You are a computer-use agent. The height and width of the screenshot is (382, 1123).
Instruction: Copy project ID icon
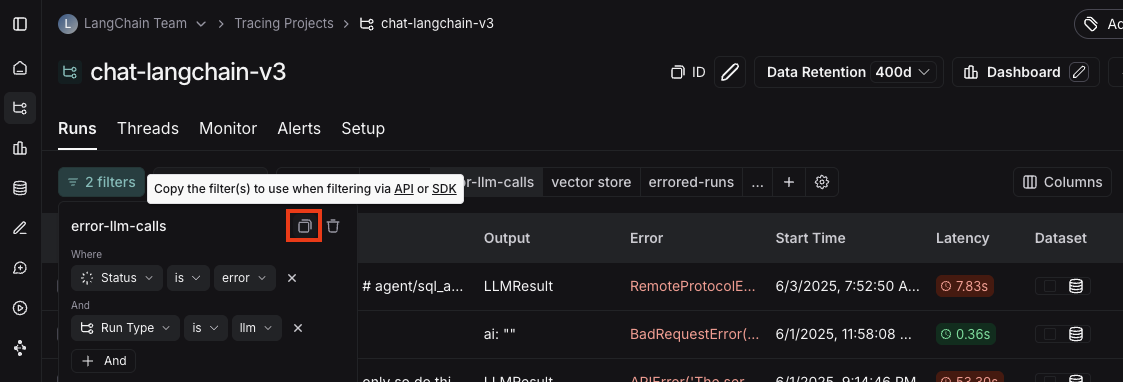tap(677, 72)
